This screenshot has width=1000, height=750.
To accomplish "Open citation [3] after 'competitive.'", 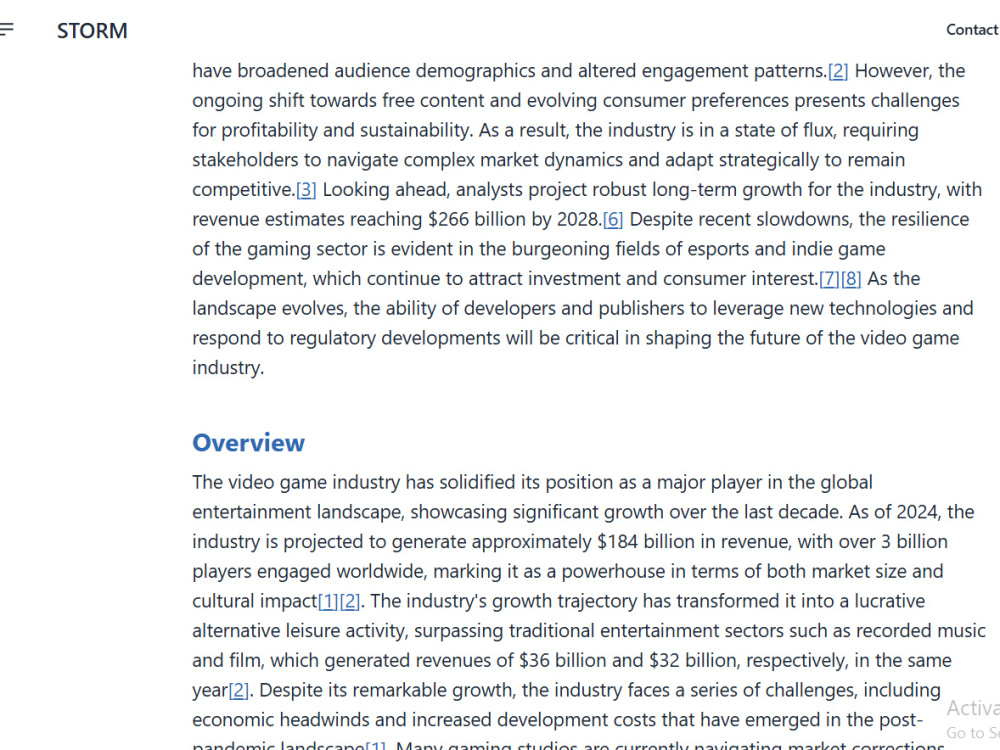I will [x=306, y=190].
